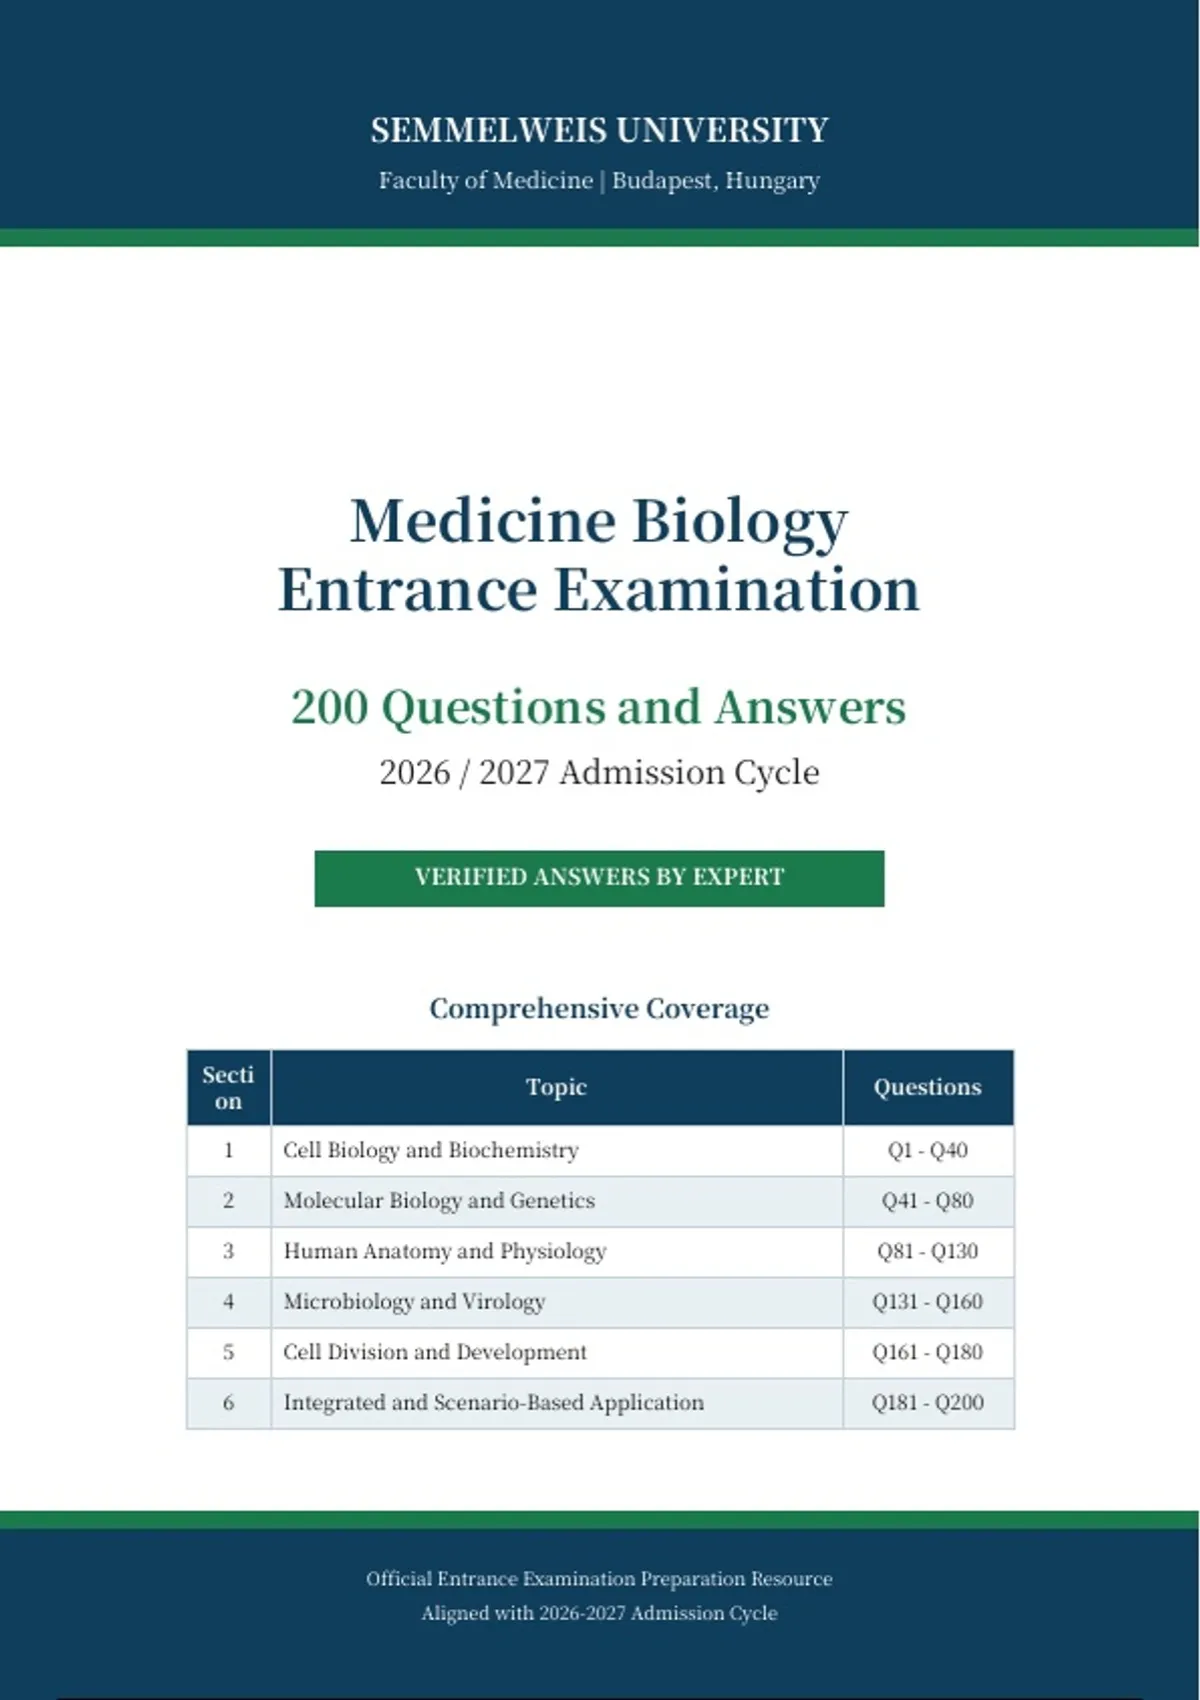Click the Q1 - Q40 question range cell

tap(928, 1150)
